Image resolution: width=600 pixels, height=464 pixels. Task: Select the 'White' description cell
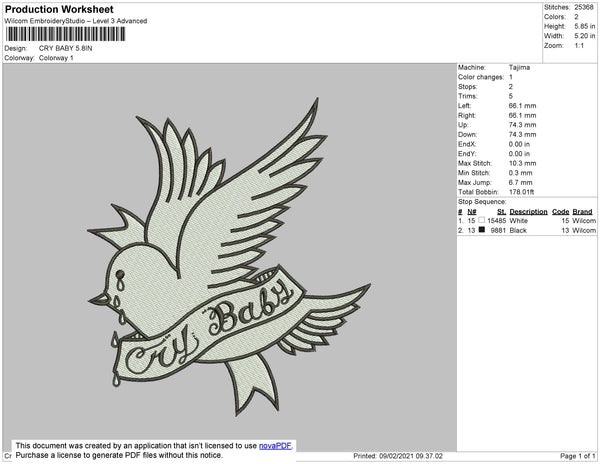518,221
